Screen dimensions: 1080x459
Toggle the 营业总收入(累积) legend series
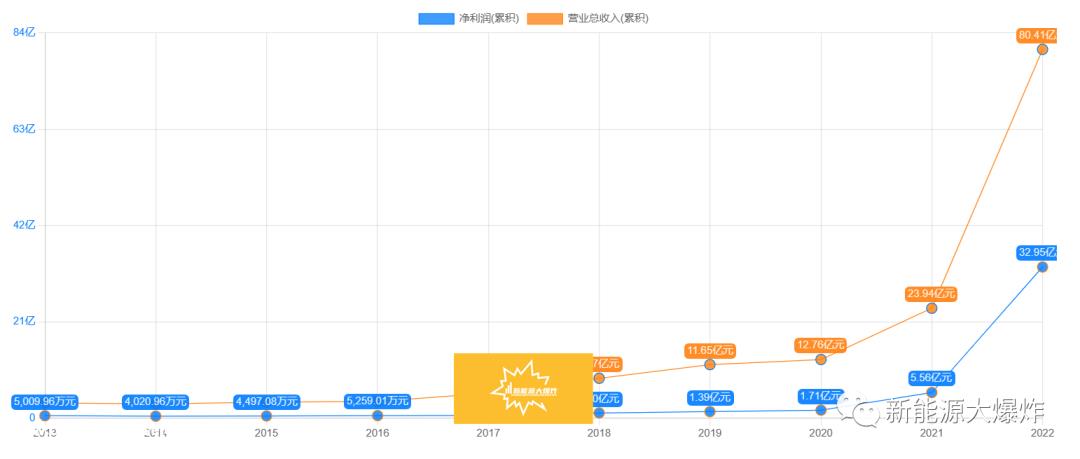588,19
